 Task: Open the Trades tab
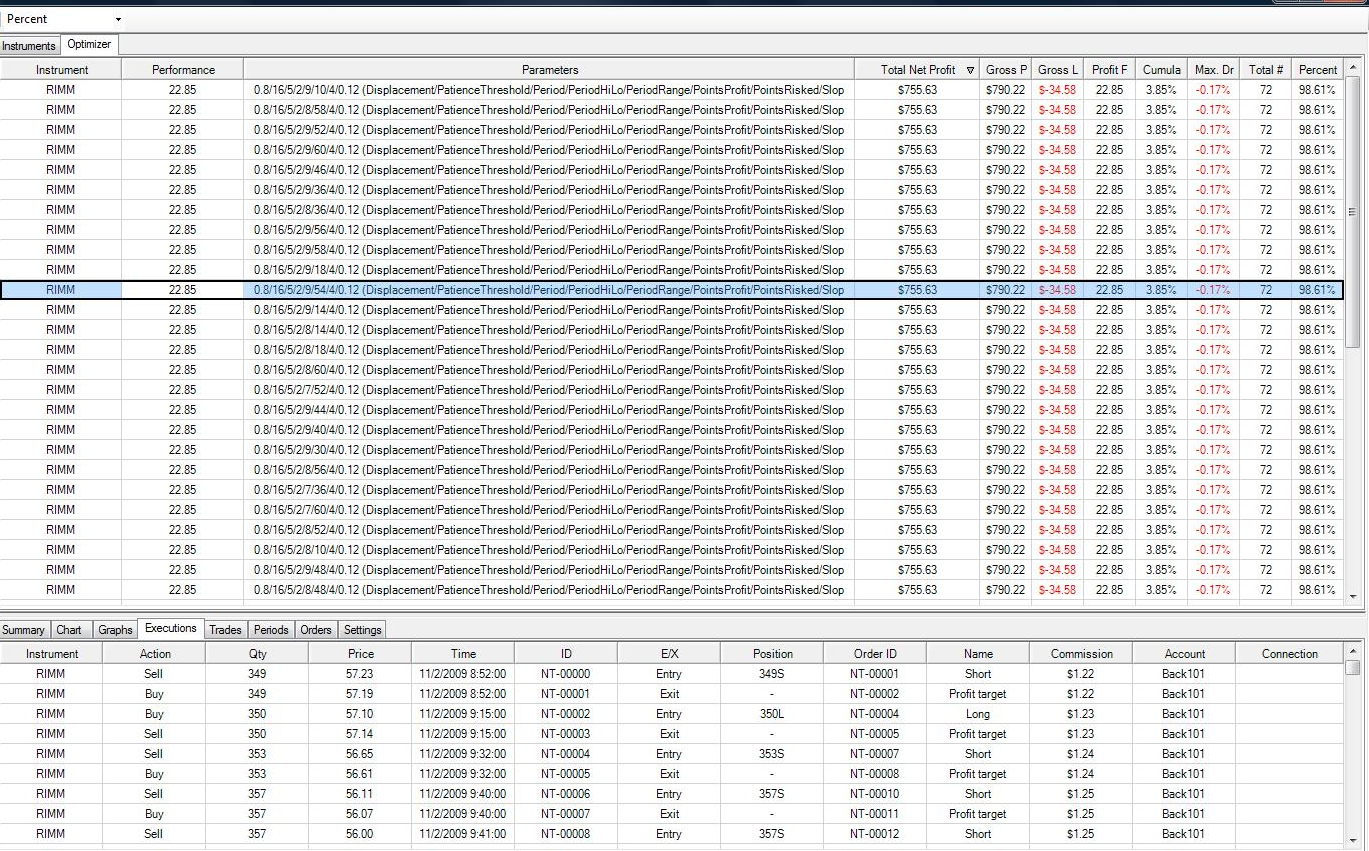point(225,630)
